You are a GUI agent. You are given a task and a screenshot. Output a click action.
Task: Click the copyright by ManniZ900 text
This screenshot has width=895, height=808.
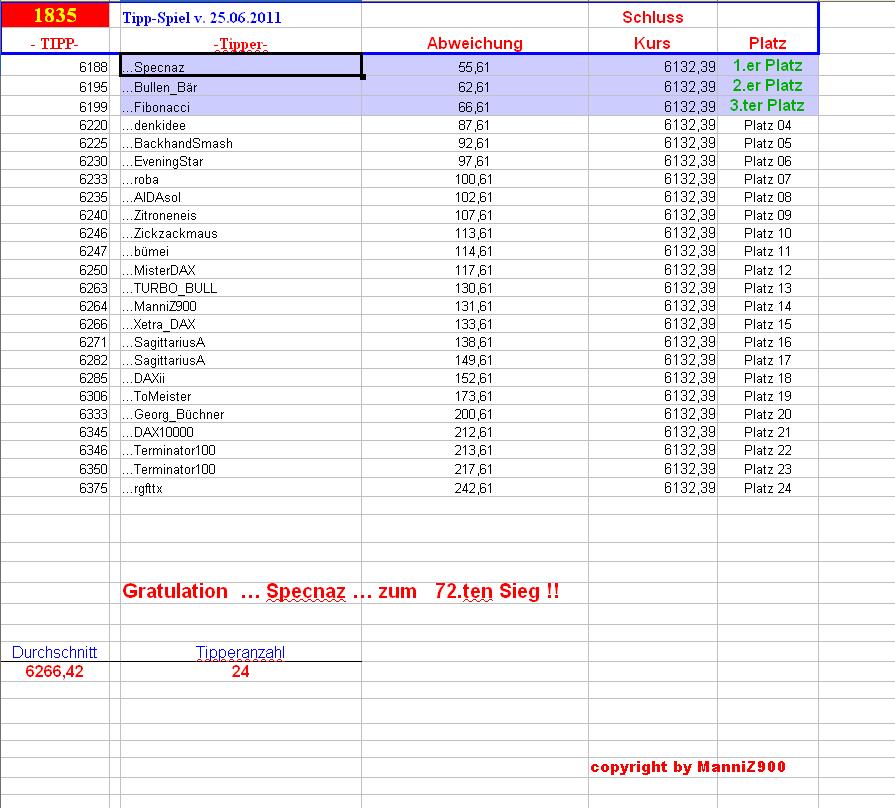[x=688, y=767]
